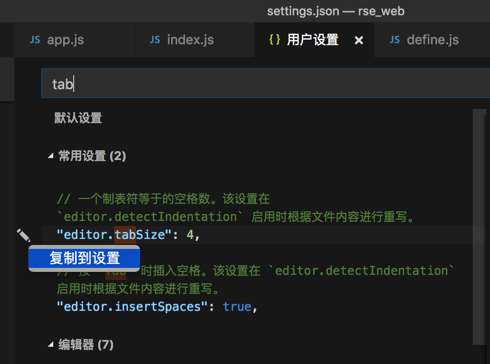Collapse the 编辑器 (7) section triangle

coord(51,345)
